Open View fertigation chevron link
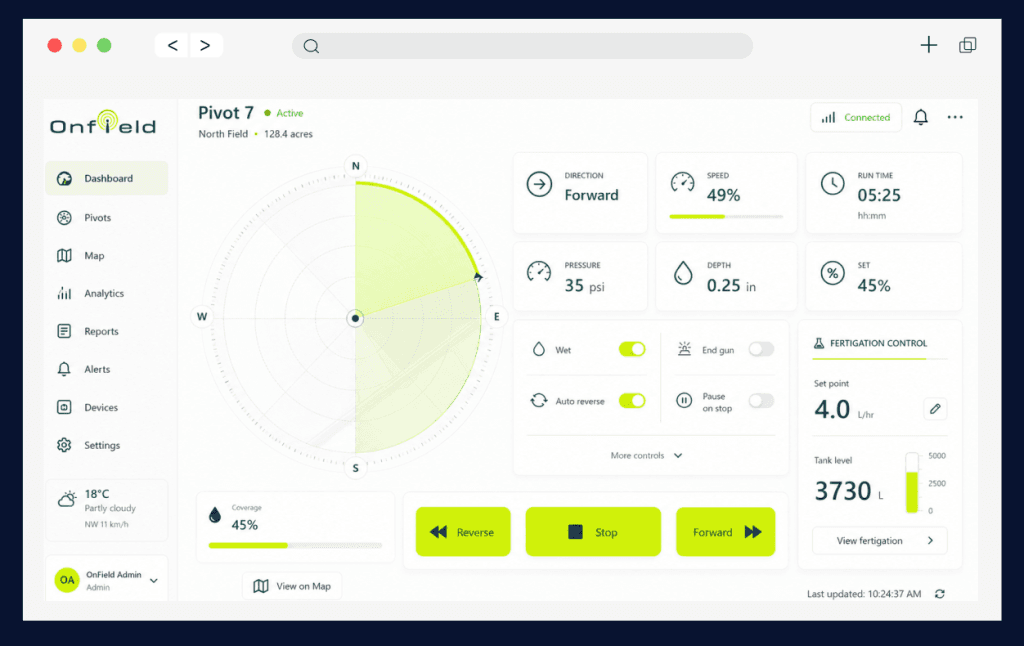Image resolution: width=1024 pixels, height=646 pixels. (879, 541)
